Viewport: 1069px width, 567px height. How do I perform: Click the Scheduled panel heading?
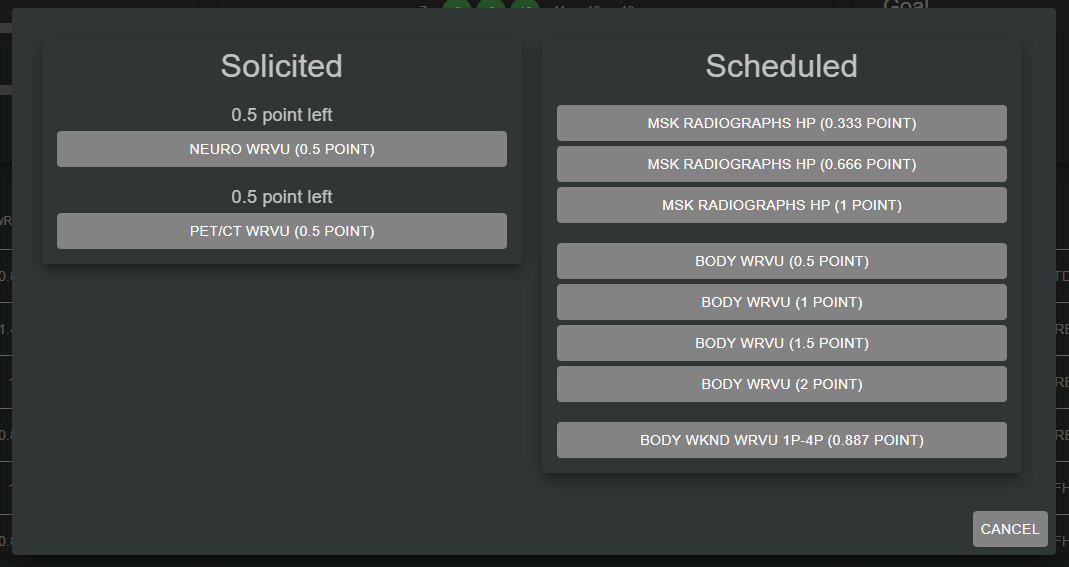coord(781,66)
